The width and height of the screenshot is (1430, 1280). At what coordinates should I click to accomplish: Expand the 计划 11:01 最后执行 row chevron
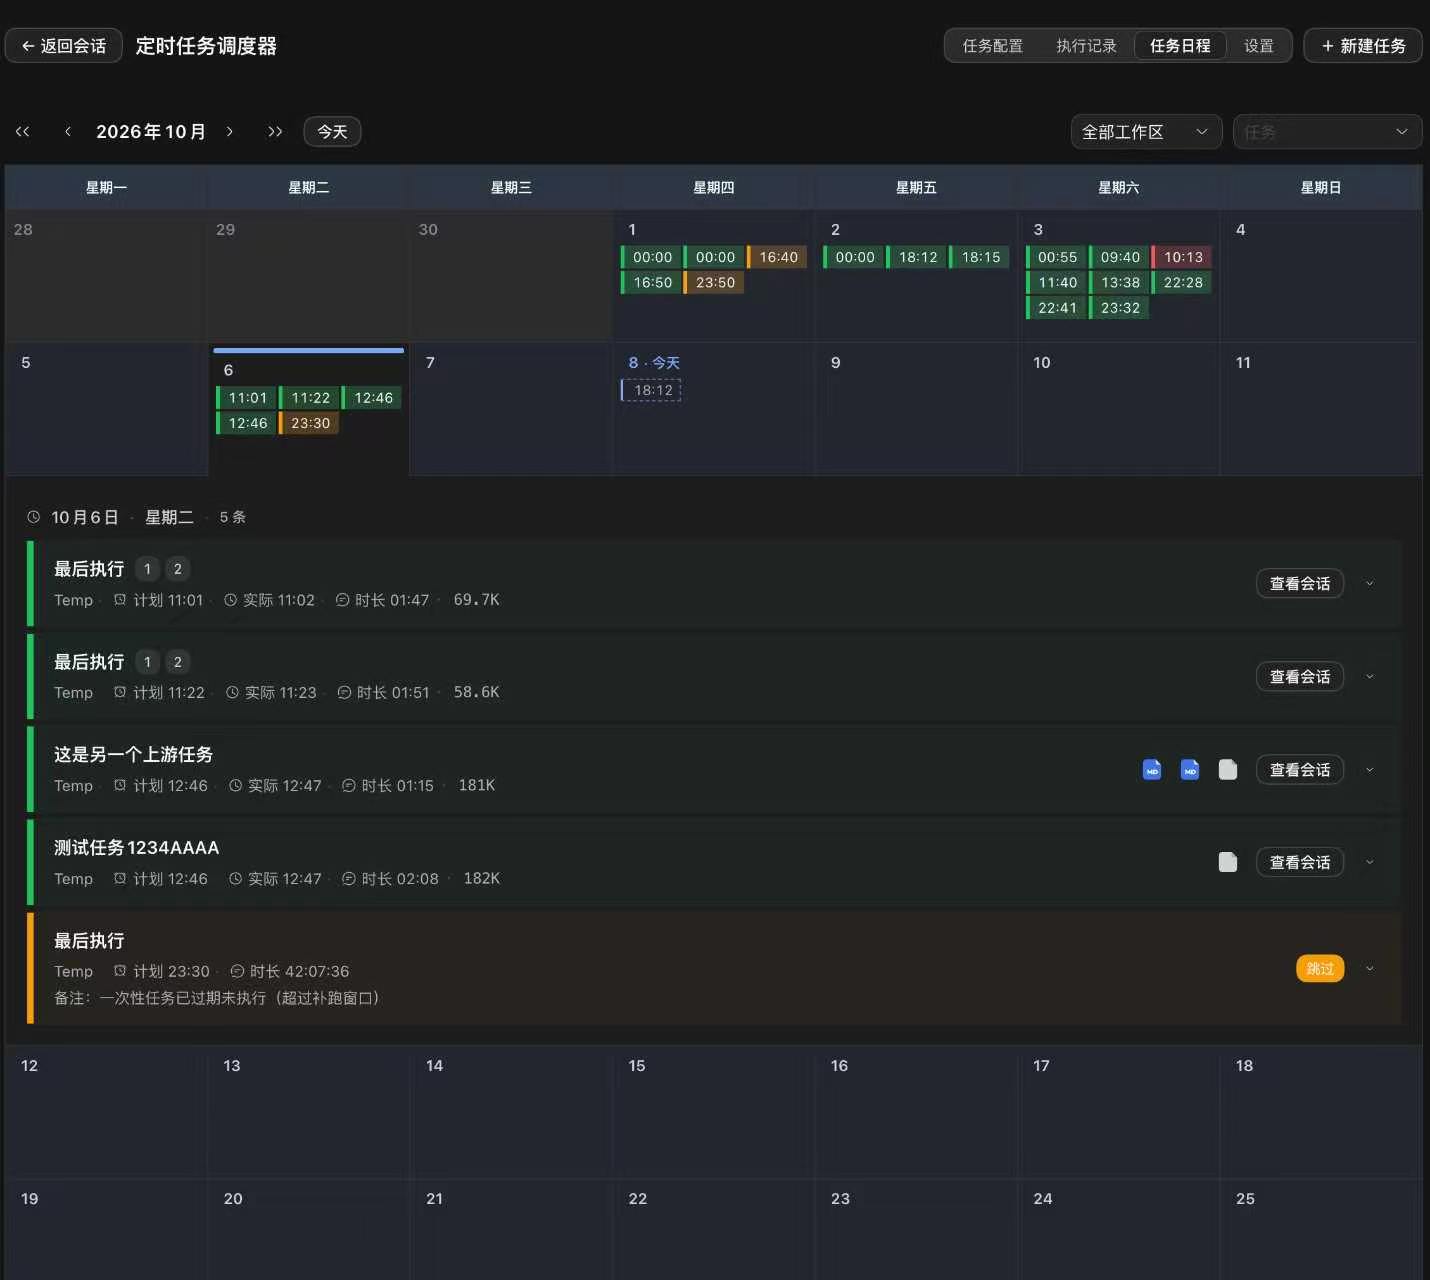coord(1370,584)
